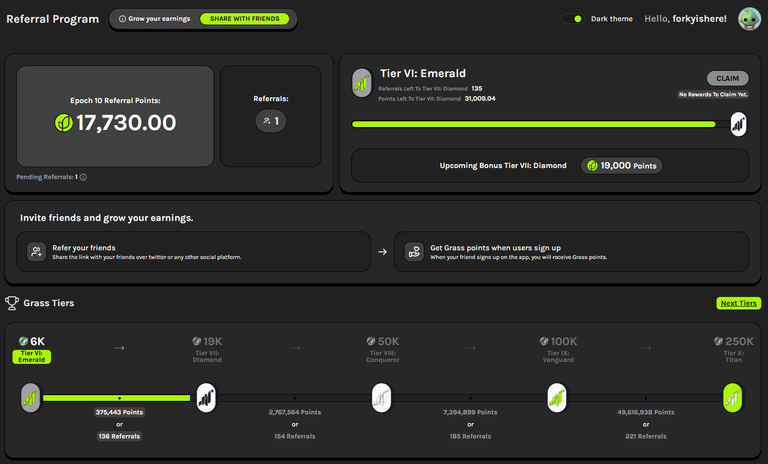Image resolution: width=768 pixels, height=464 pixels.
Task: Click the 135 referrals left value
Action: tap(477, 89)
